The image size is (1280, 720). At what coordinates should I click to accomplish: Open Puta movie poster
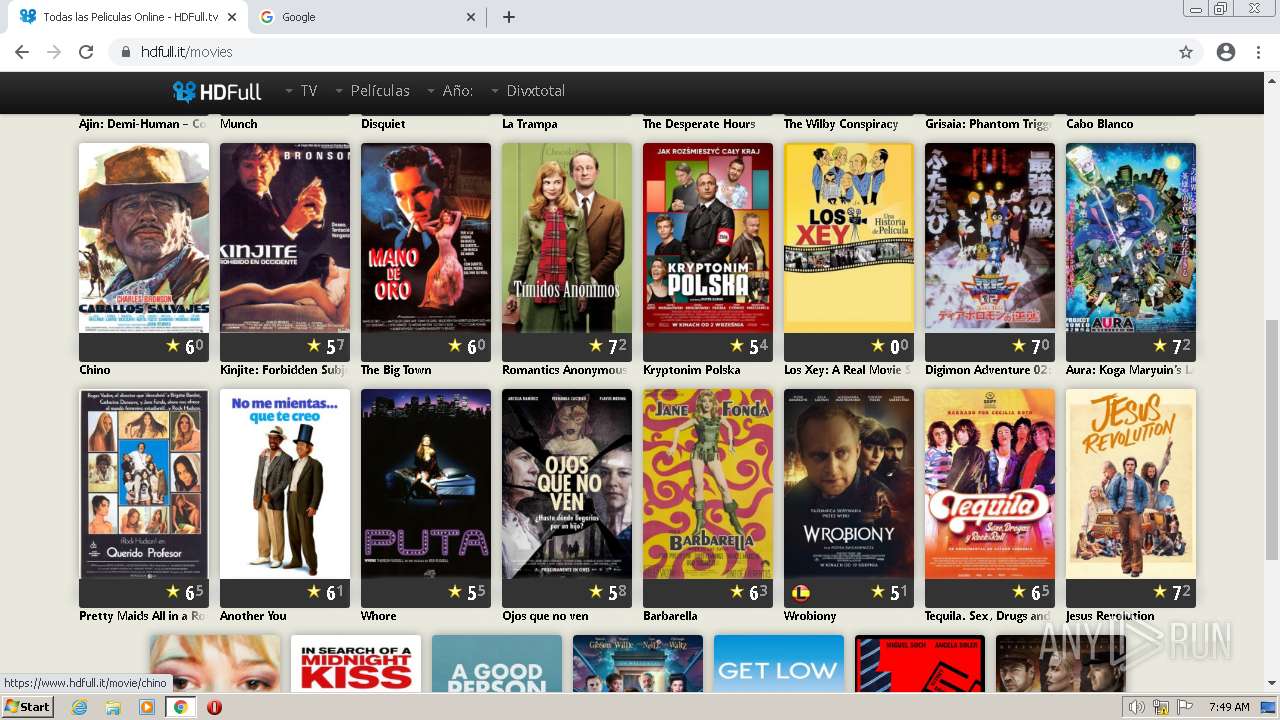426,484
